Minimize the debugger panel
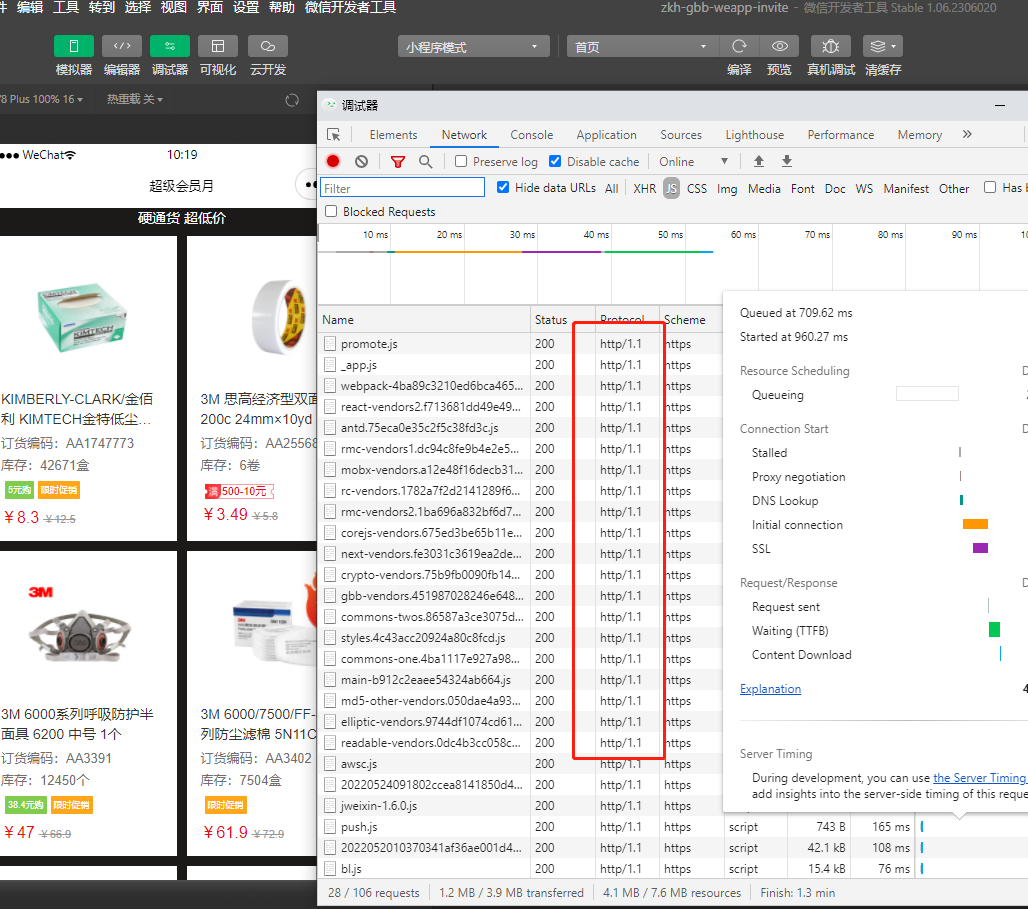Screen dimensions: 1028x909 click(x=1000, y=105)
